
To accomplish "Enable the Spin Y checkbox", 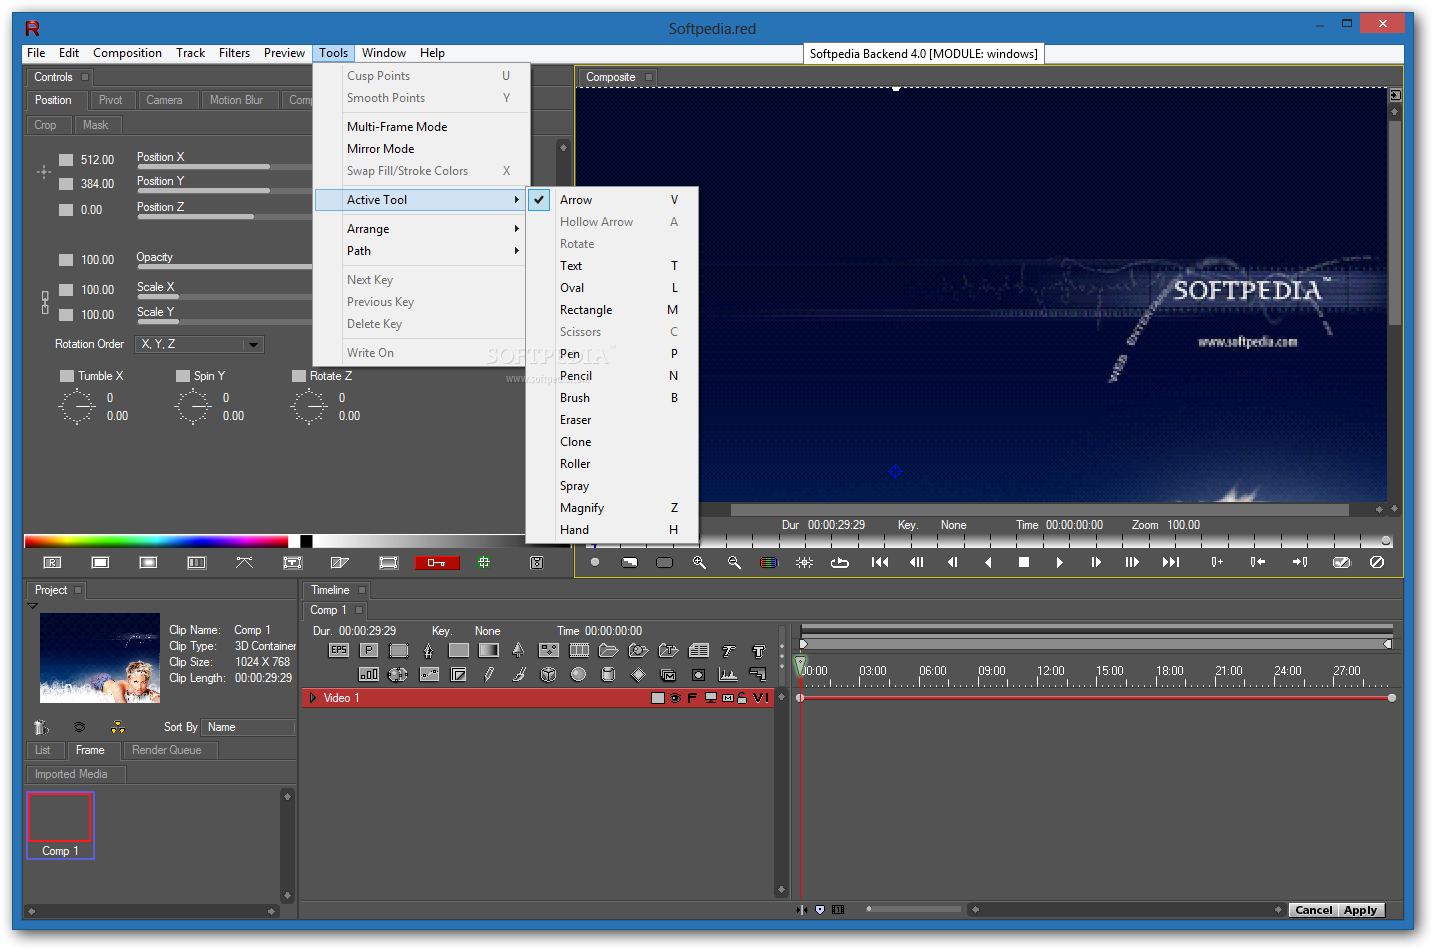I will (183, 376).
